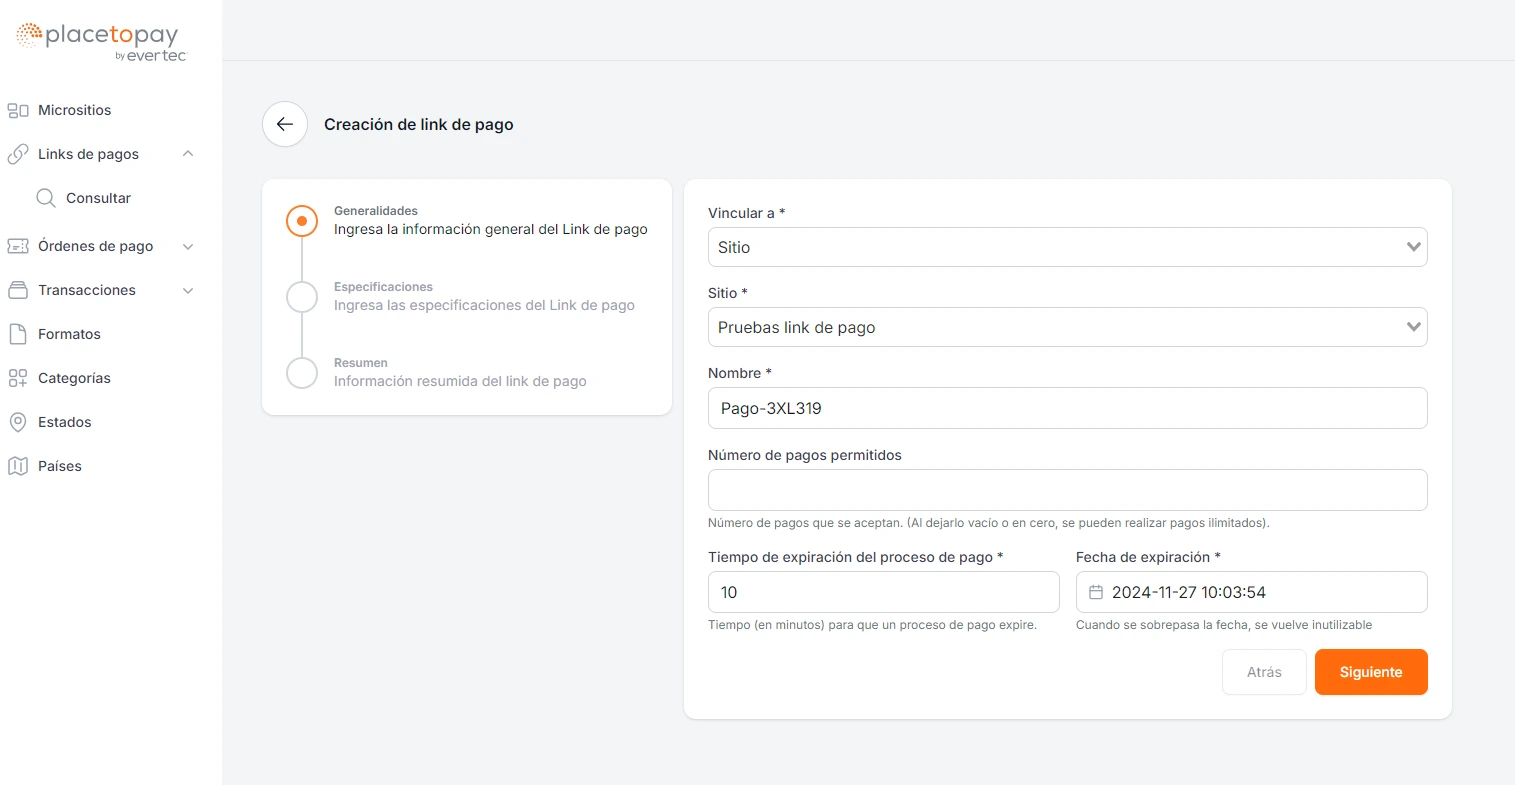This screenshot has width=1515, height=785.
Task: Click the Categorías grid icon
Action: pos(18,378)
